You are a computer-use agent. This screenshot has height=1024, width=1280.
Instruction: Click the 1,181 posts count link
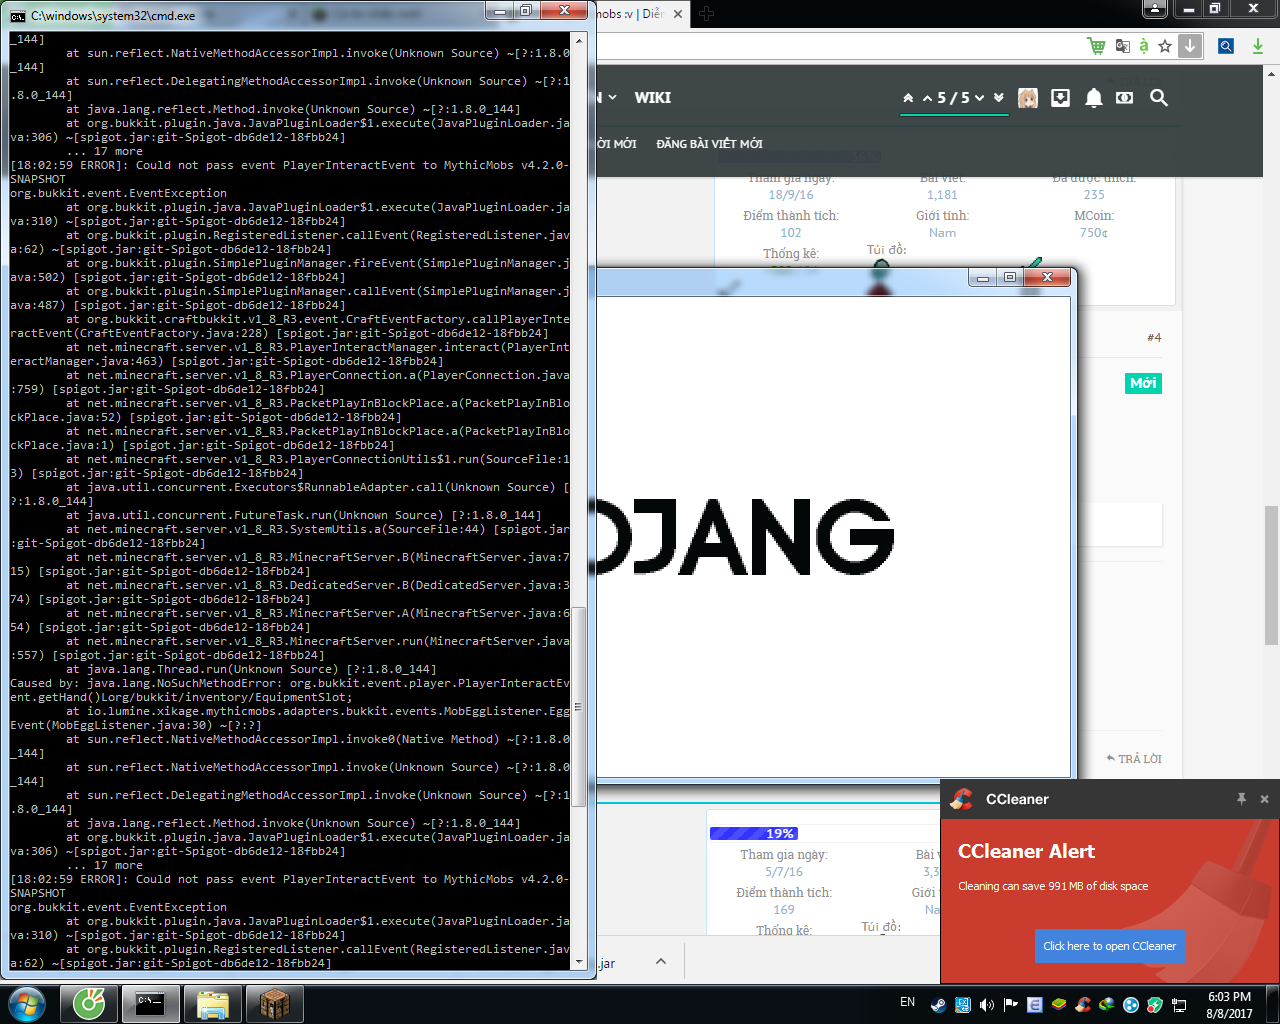(942, 195)
